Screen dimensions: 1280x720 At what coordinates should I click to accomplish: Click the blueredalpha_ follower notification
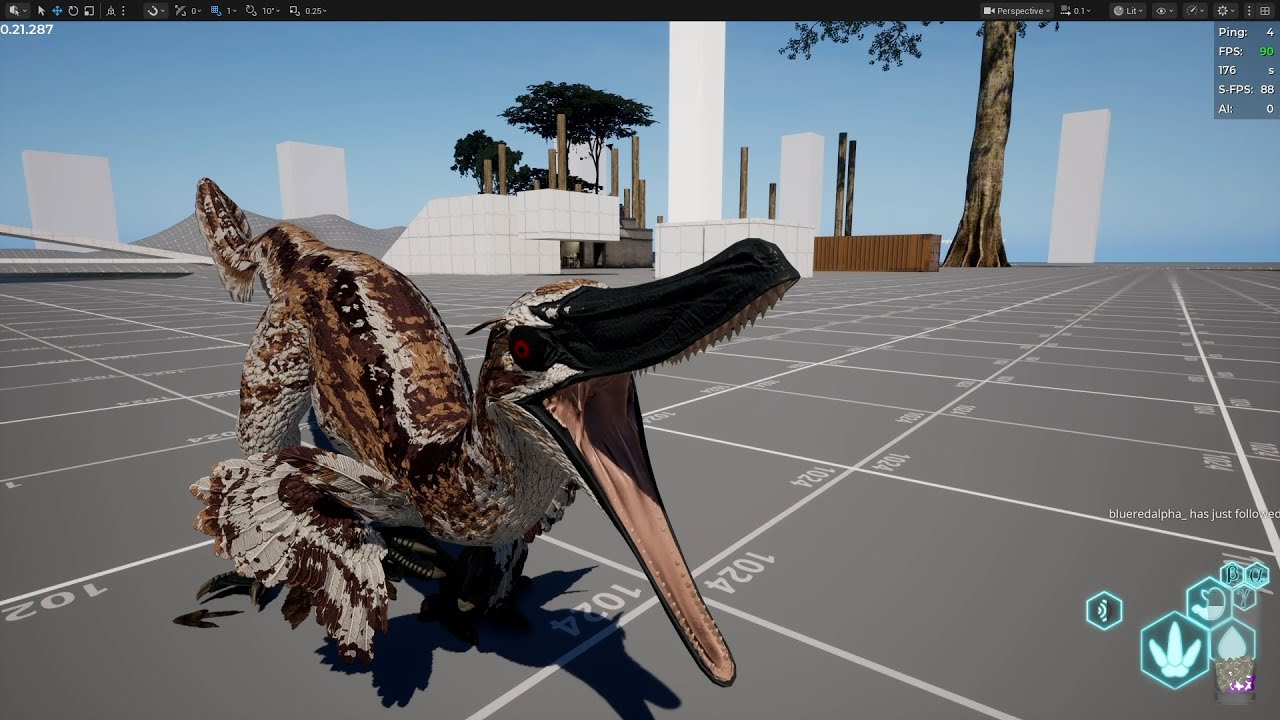1194,514
